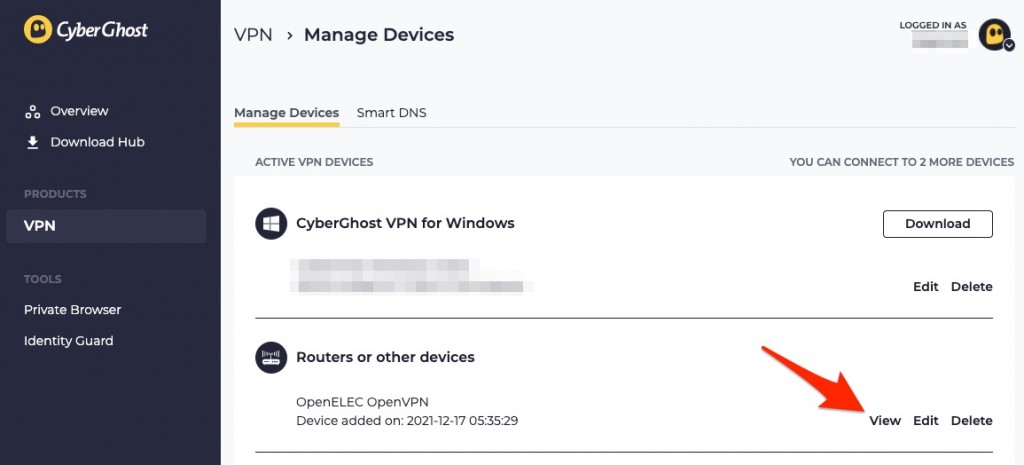The height and width of the screenshot is (465, 1024).
Task: Edit the OpenELEC OpenVPN device
Action: pyautogui.click(x=925, y=421)
